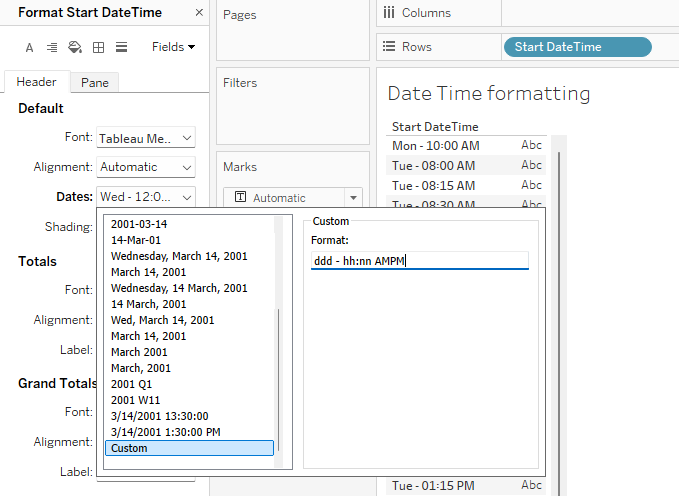Screen dimensions: 679x496
Task: Click the Columns shelf icon
Action: (388, 13)
